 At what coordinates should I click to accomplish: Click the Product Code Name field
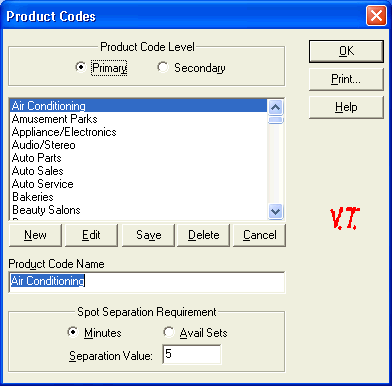click(x=147, y=282)
